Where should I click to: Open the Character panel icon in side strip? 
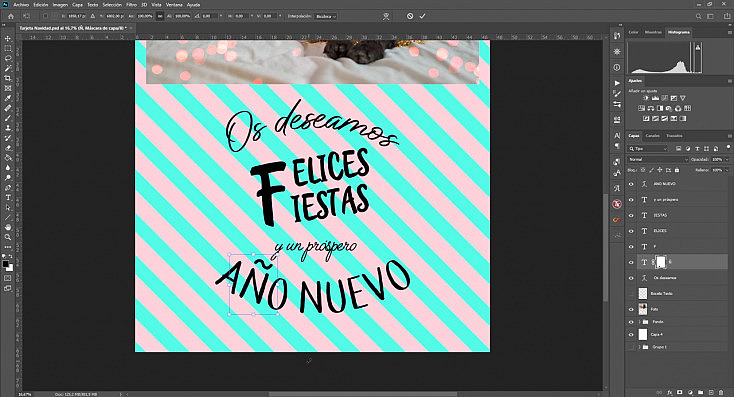pyautogui.click(x=617, y=136)
